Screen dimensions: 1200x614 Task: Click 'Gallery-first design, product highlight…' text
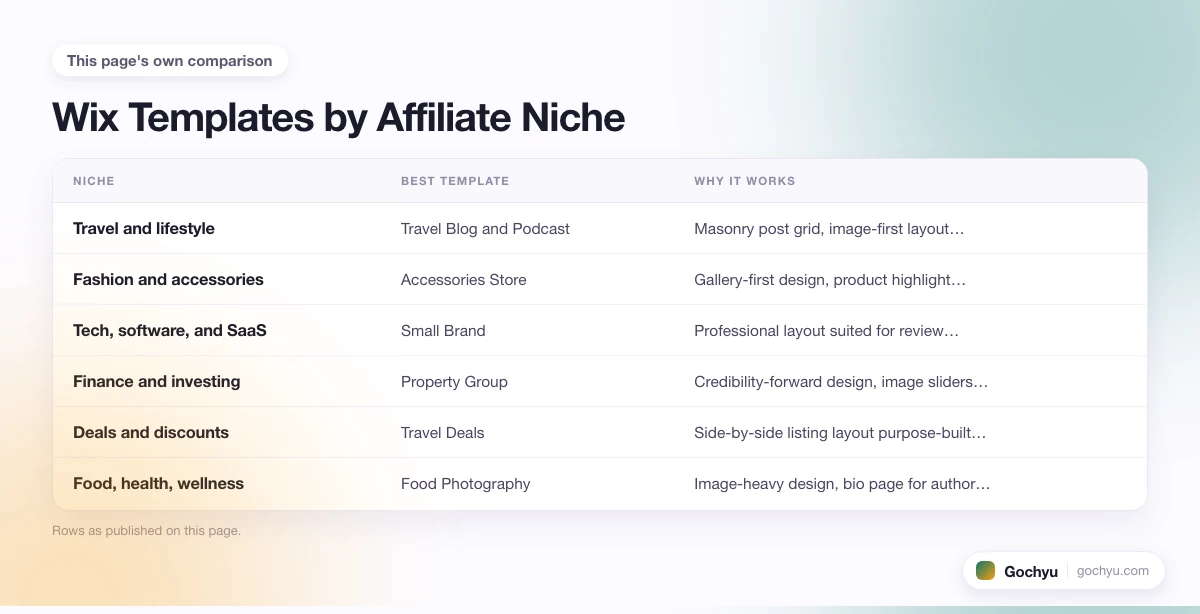830,280
